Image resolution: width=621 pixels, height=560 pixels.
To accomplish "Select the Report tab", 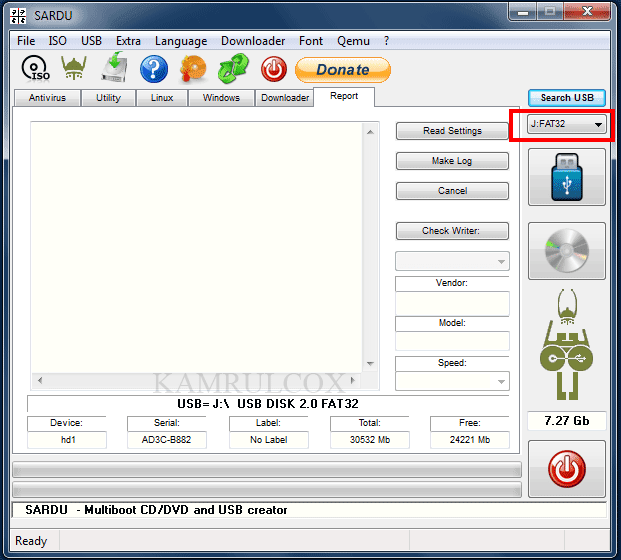I will (344, 96).
